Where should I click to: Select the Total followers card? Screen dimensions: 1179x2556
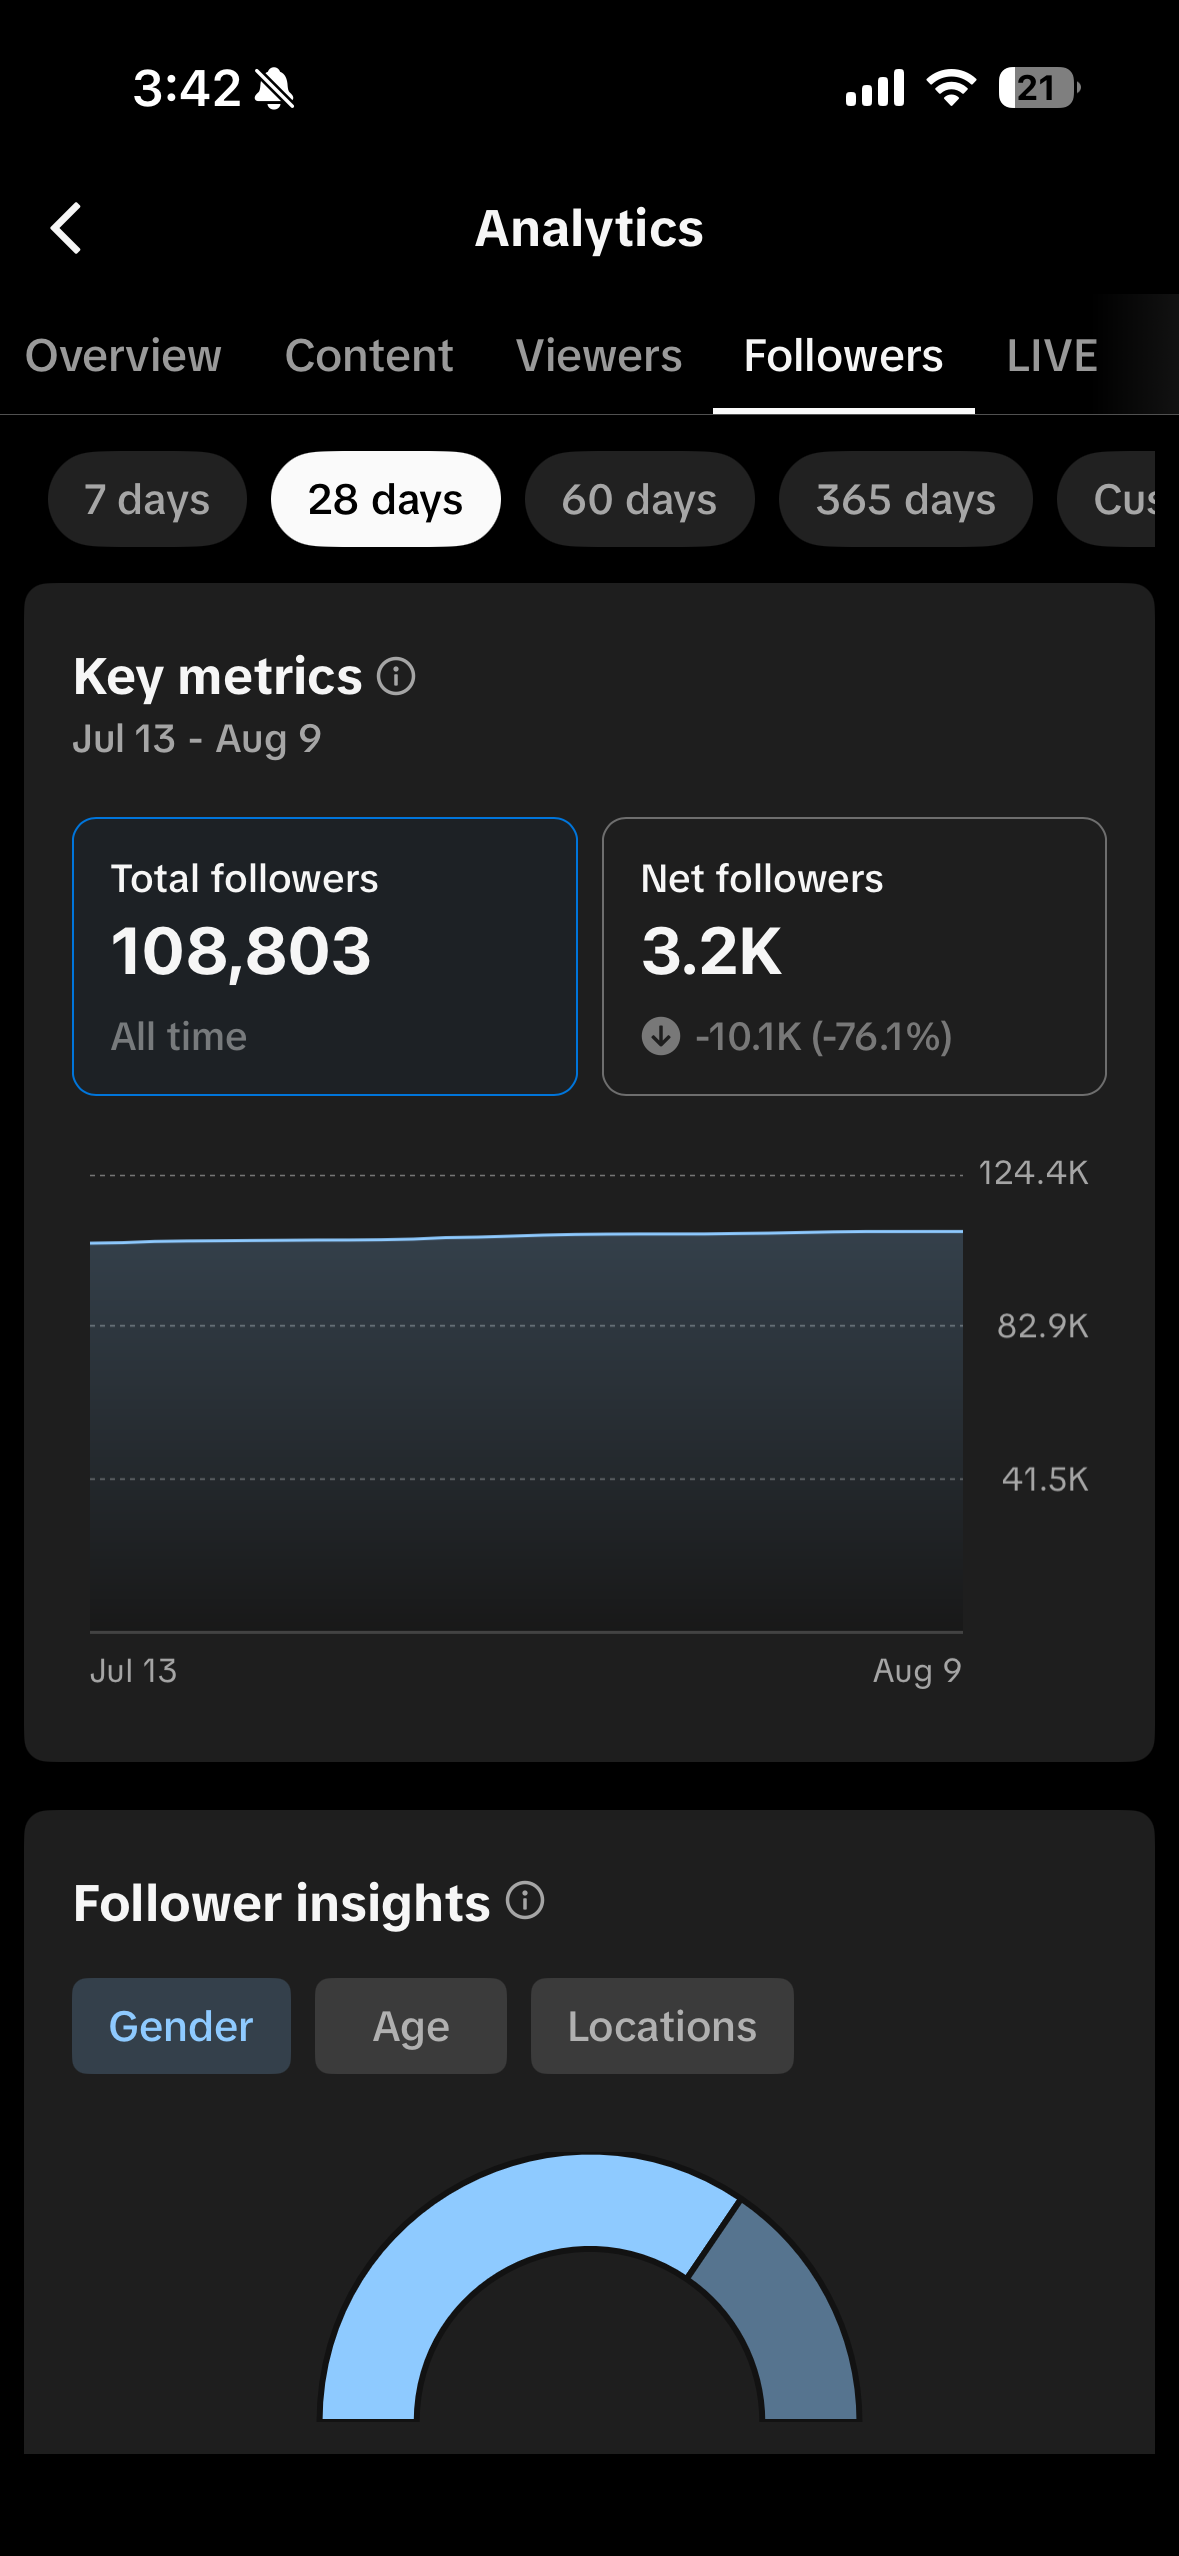click(325, 957)
